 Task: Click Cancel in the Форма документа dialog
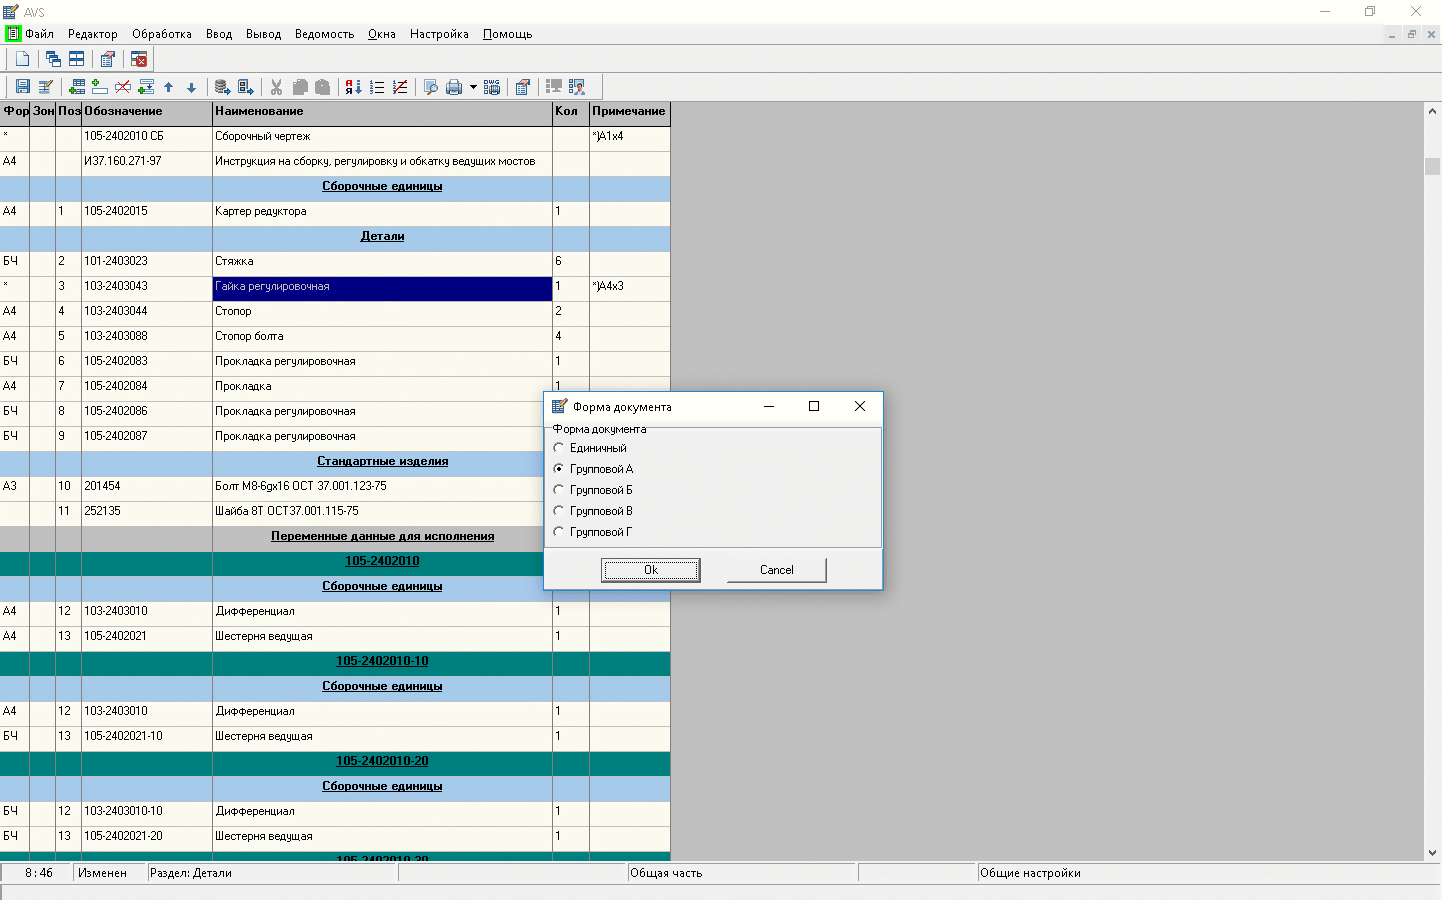(x=776, y=570)
